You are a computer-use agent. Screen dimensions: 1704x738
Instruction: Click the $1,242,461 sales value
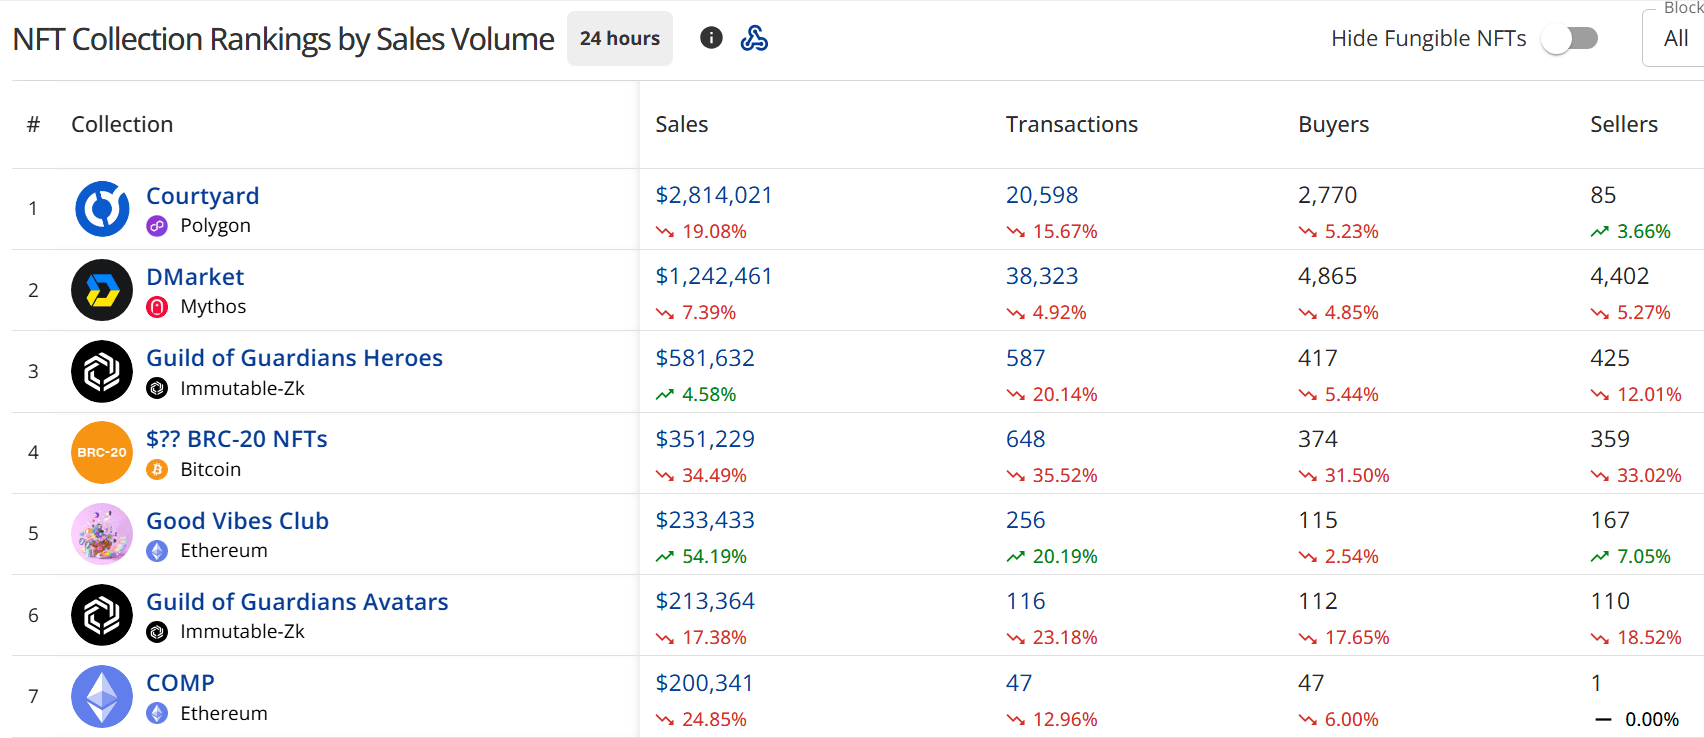click(x=714, y=276)
